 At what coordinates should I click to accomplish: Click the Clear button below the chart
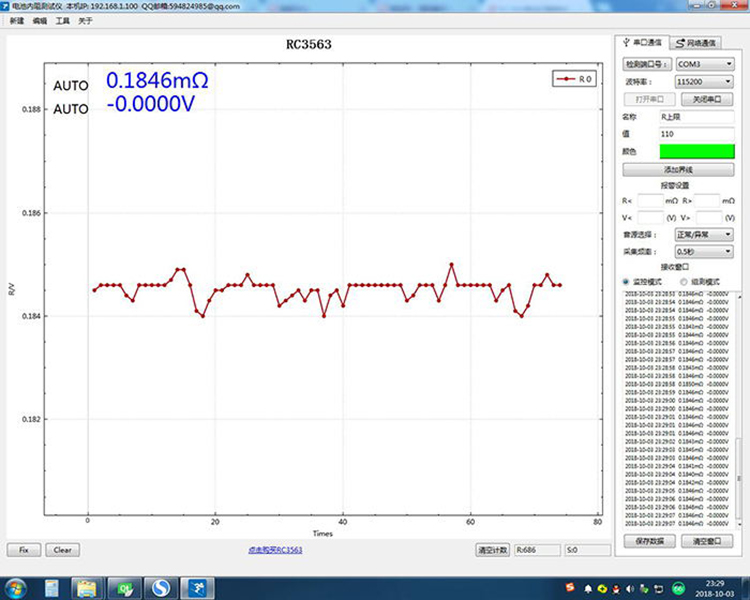(x=63, y=550)
